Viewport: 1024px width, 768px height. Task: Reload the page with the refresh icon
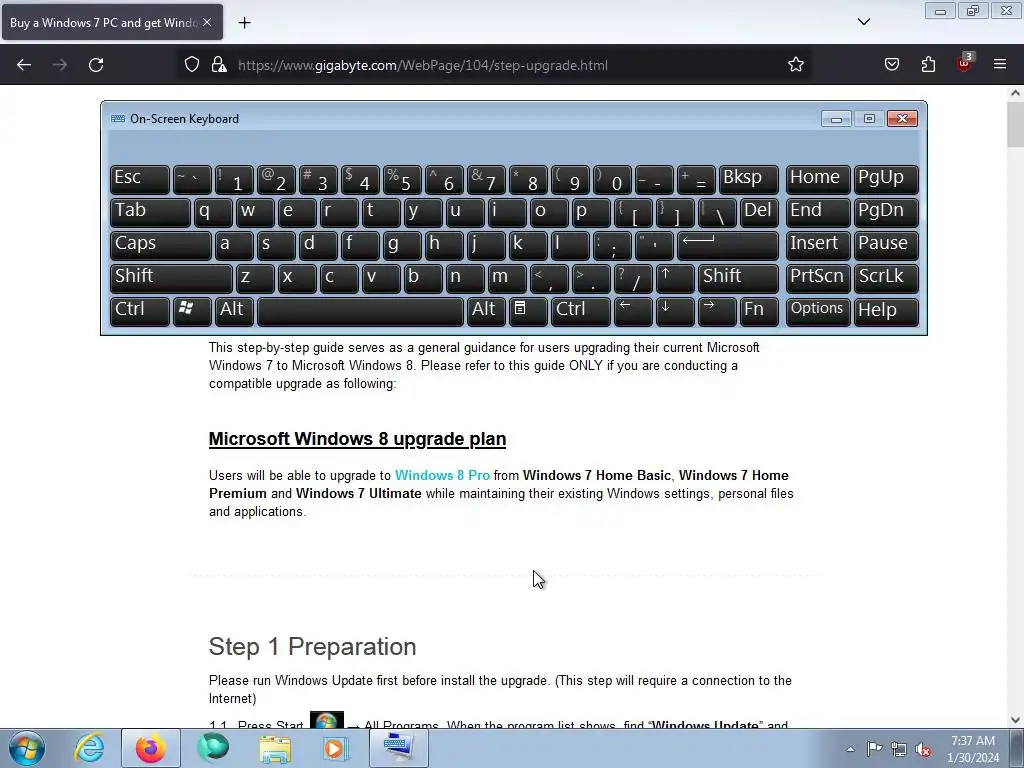tap(96, 65)
